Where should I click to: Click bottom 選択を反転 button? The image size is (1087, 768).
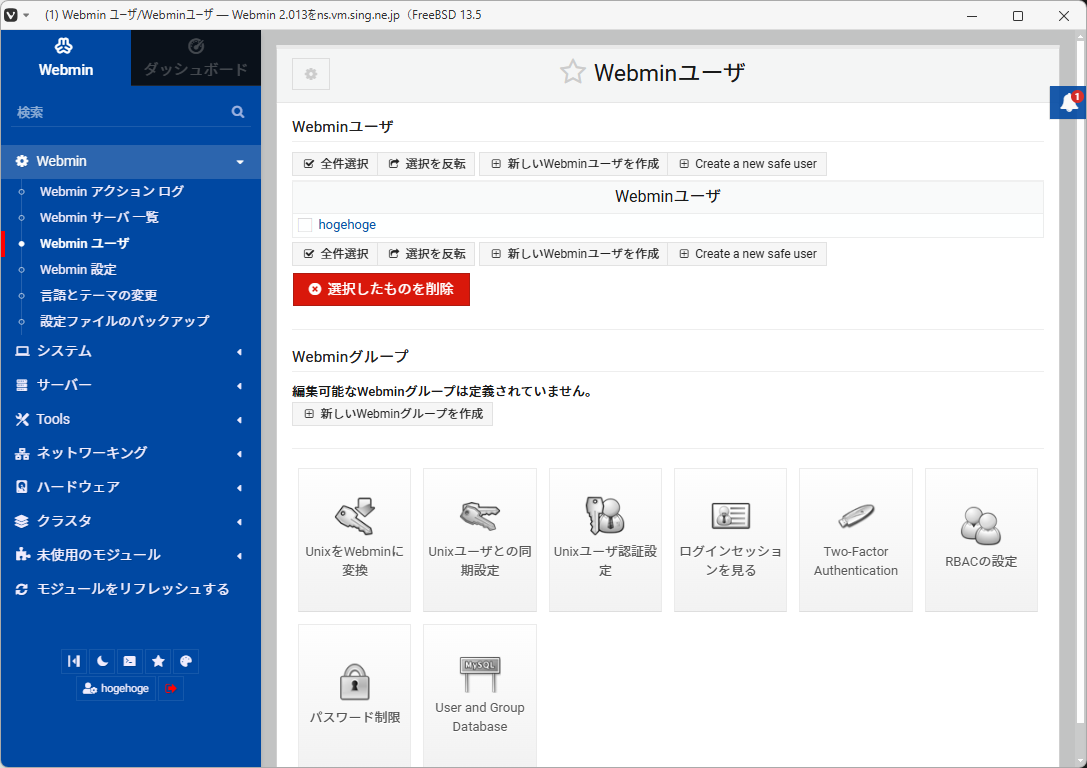(x=426, y=254)
